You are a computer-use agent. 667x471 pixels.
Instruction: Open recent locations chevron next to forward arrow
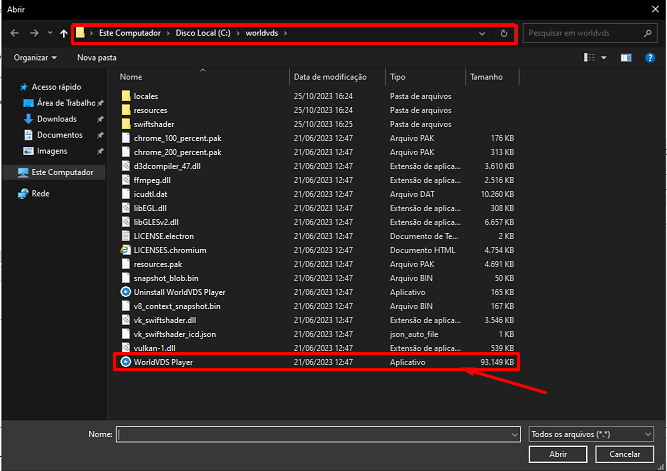click(50, 33)
